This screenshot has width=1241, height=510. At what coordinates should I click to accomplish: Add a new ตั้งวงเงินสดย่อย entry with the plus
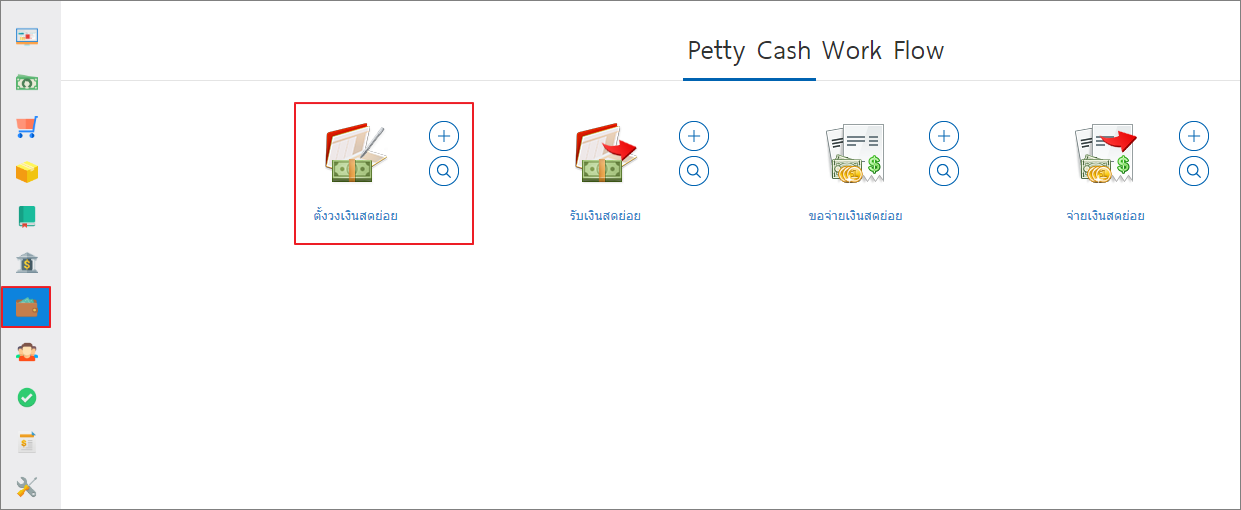tap(444, 136)
